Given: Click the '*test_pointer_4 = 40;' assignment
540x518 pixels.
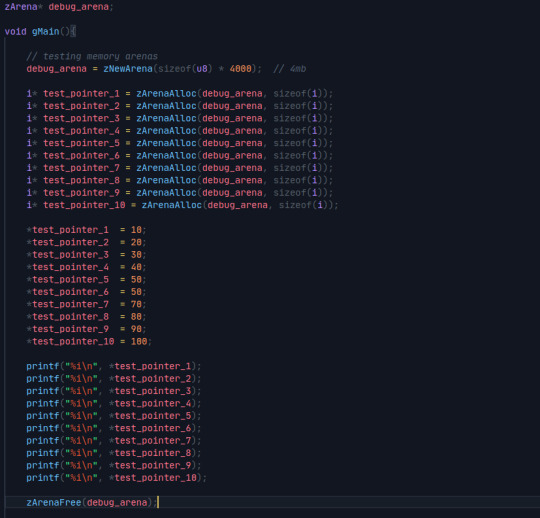Looking at the screenshot, I should coord(86,267).
